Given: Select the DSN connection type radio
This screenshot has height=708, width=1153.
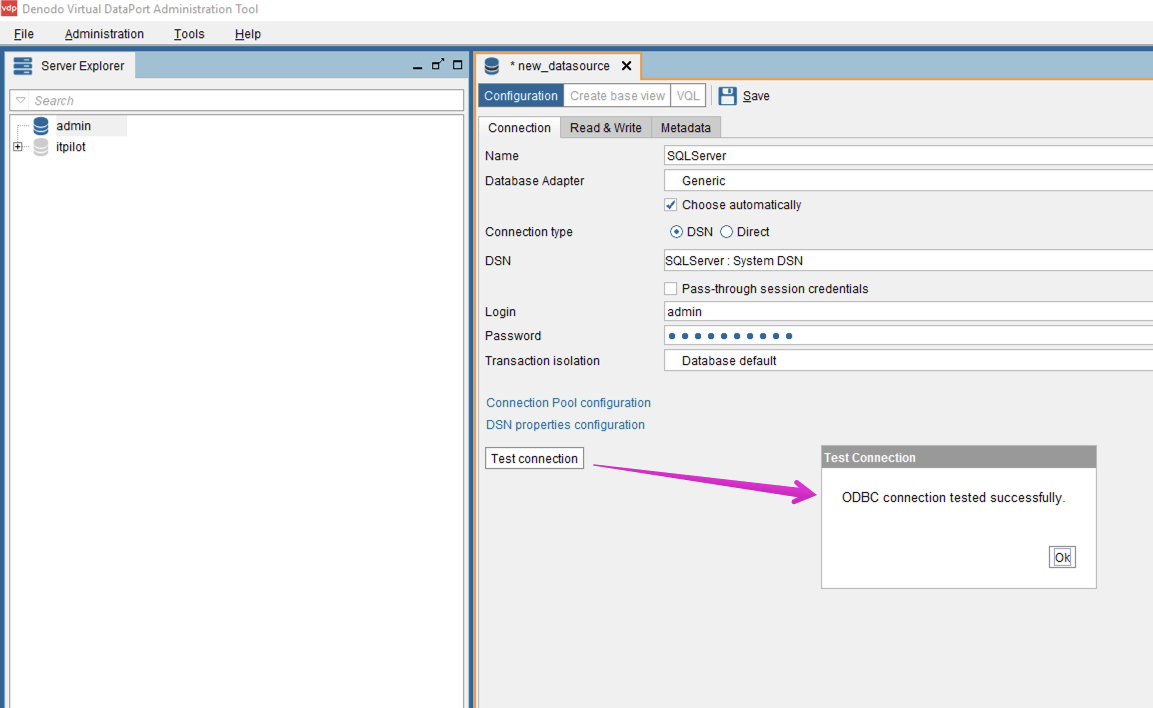Looking at the screenshot, I should point(676,232).
